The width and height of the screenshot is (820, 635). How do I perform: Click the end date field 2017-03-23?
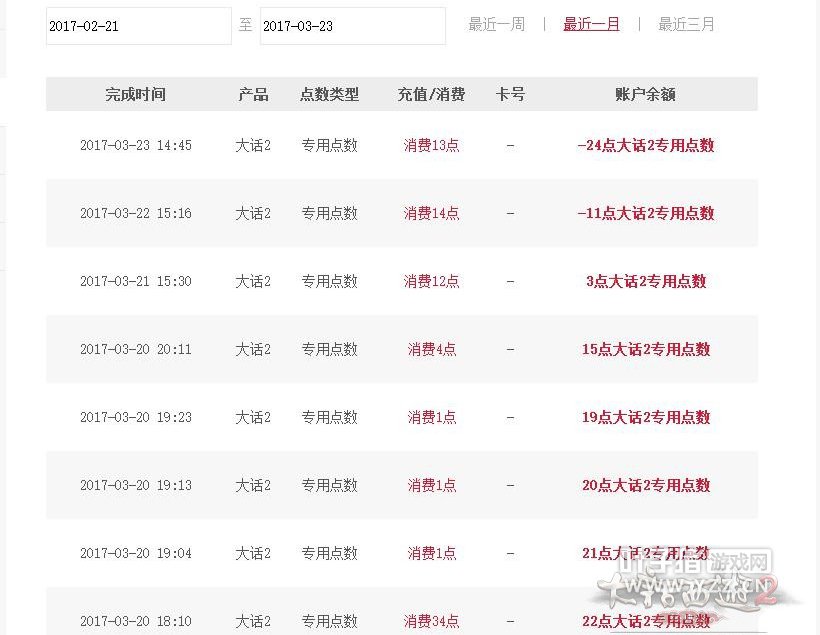[x=352, y=26]
